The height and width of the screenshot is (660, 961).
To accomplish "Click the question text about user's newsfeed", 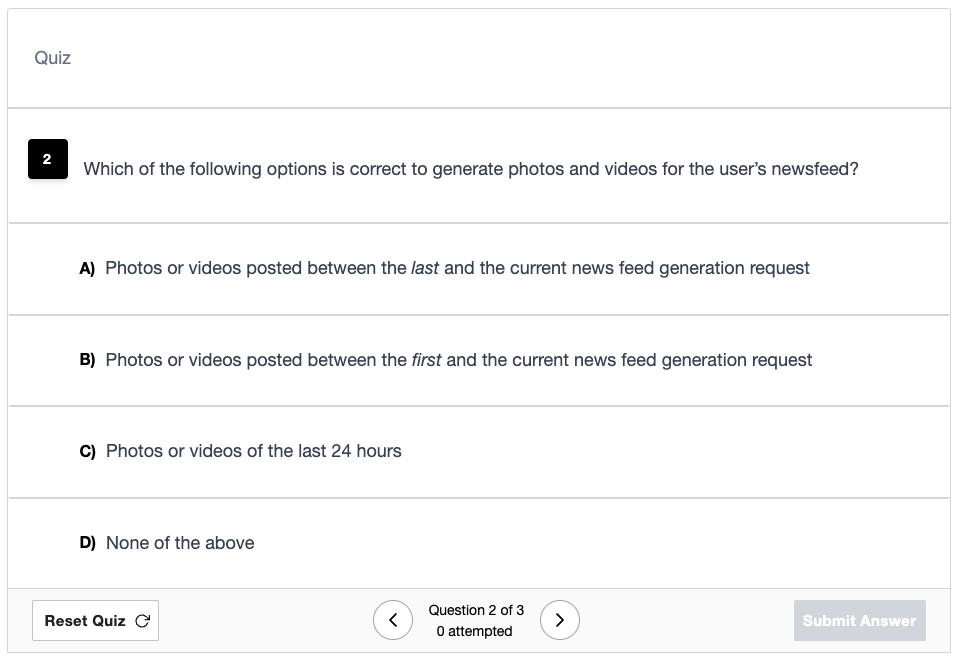I will tap(471, 169).
